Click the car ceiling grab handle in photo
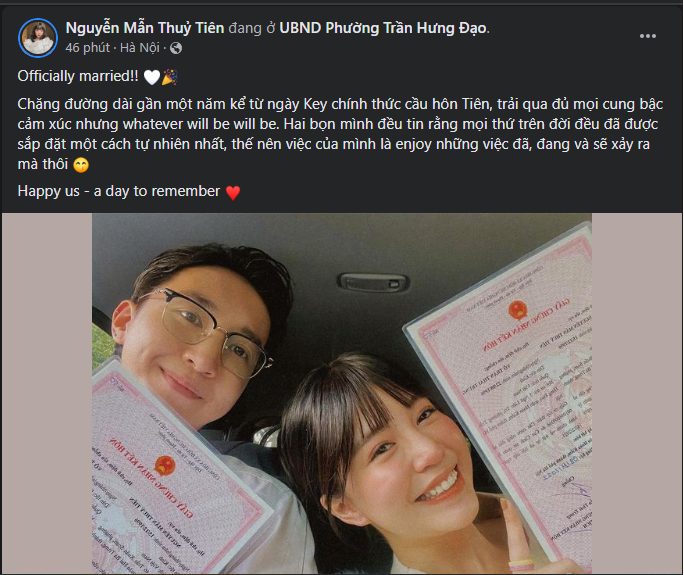Screen dimensions: 684x575 point(373,282)
